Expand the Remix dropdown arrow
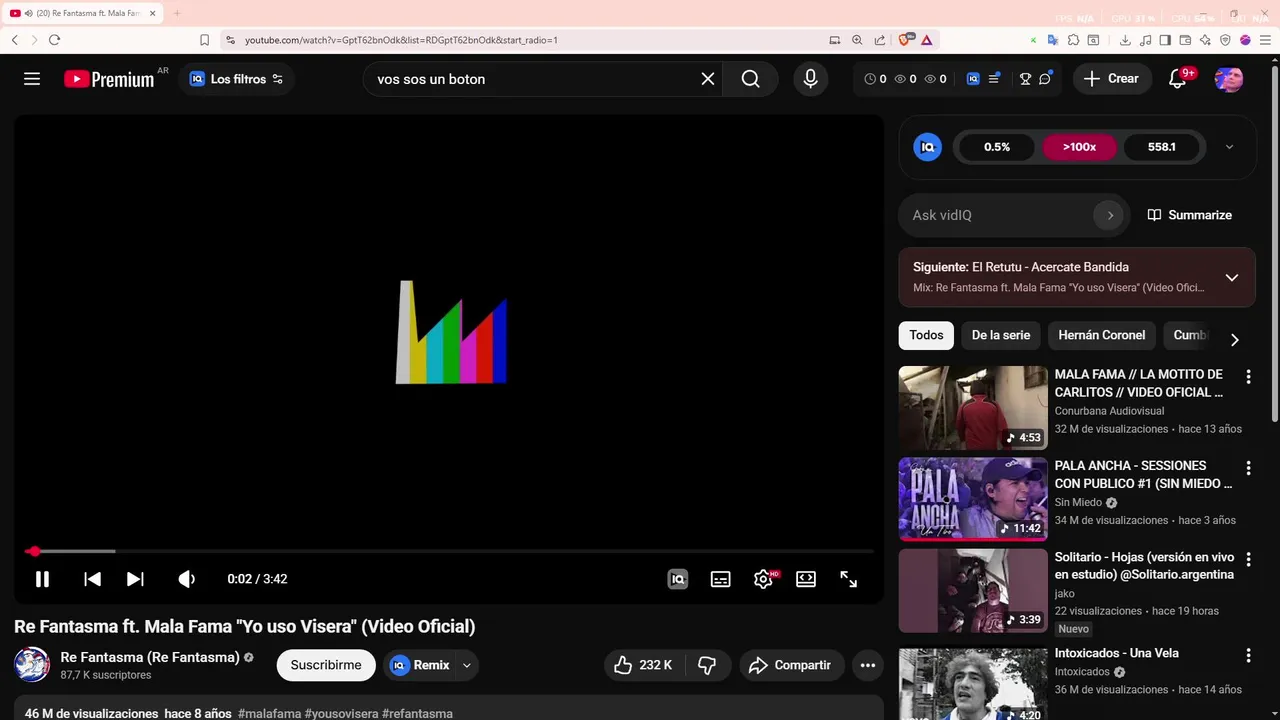The width and height of the screenshot is (1280, 720). pos(466,665)
